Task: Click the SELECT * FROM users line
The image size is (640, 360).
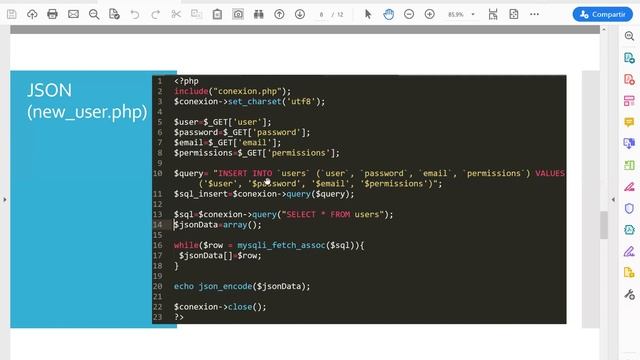Action: click(x=283, y=214)
